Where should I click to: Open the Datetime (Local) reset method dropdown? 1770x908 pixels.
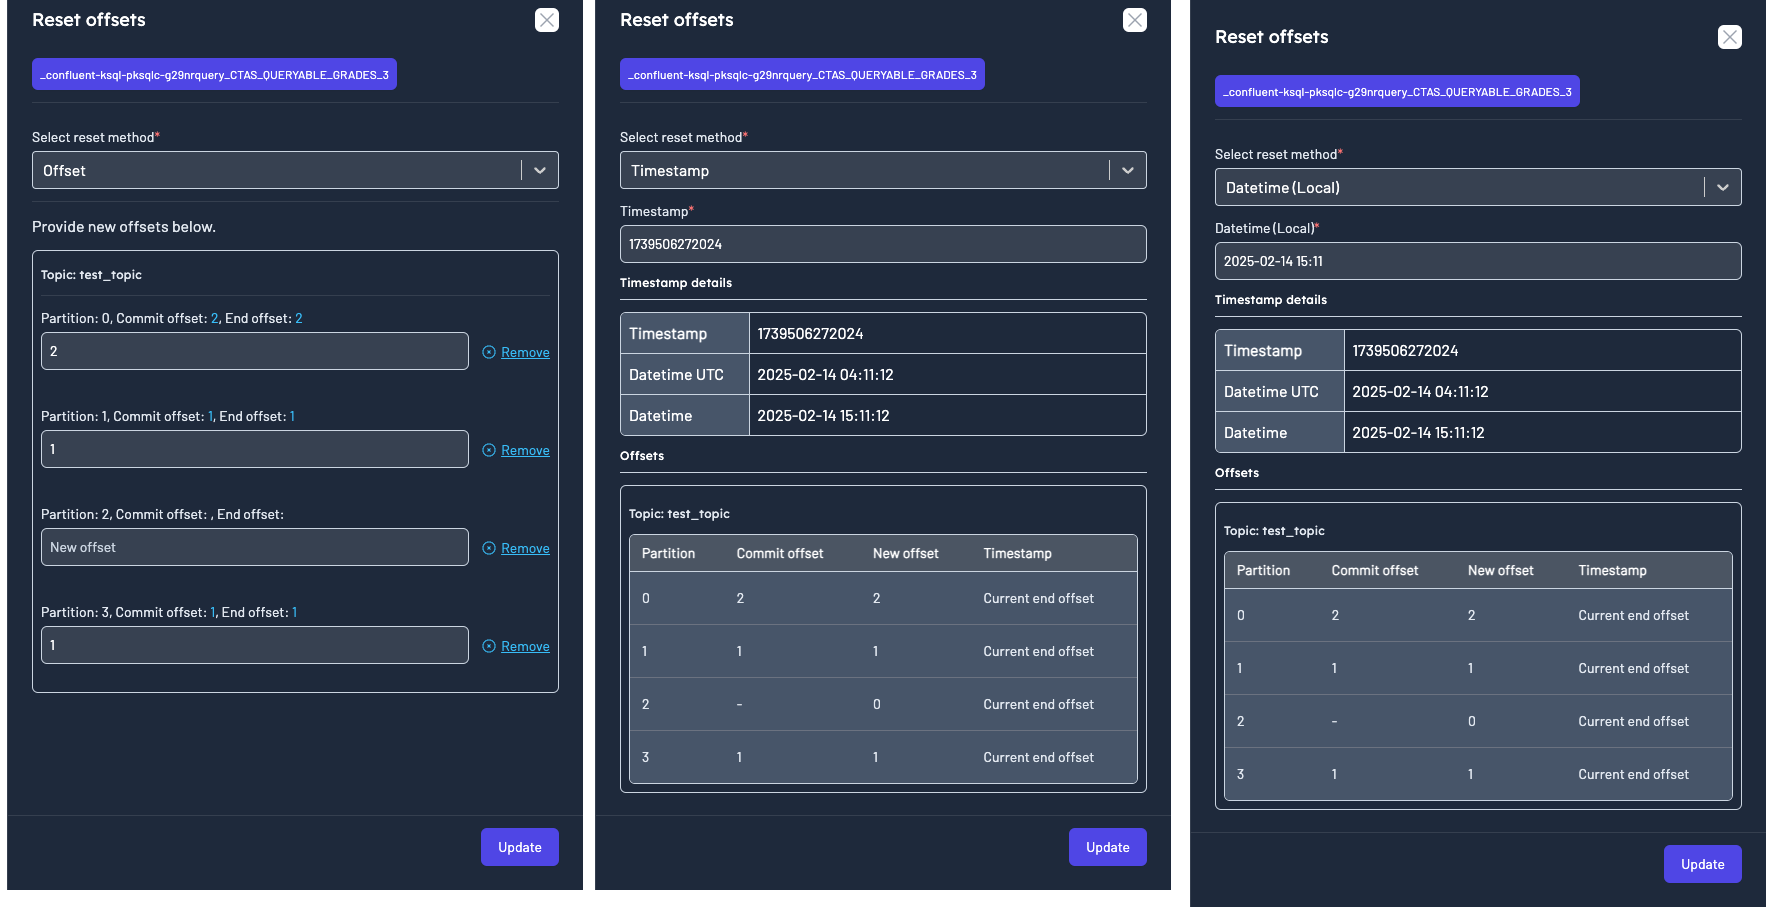pos(1477,187)
